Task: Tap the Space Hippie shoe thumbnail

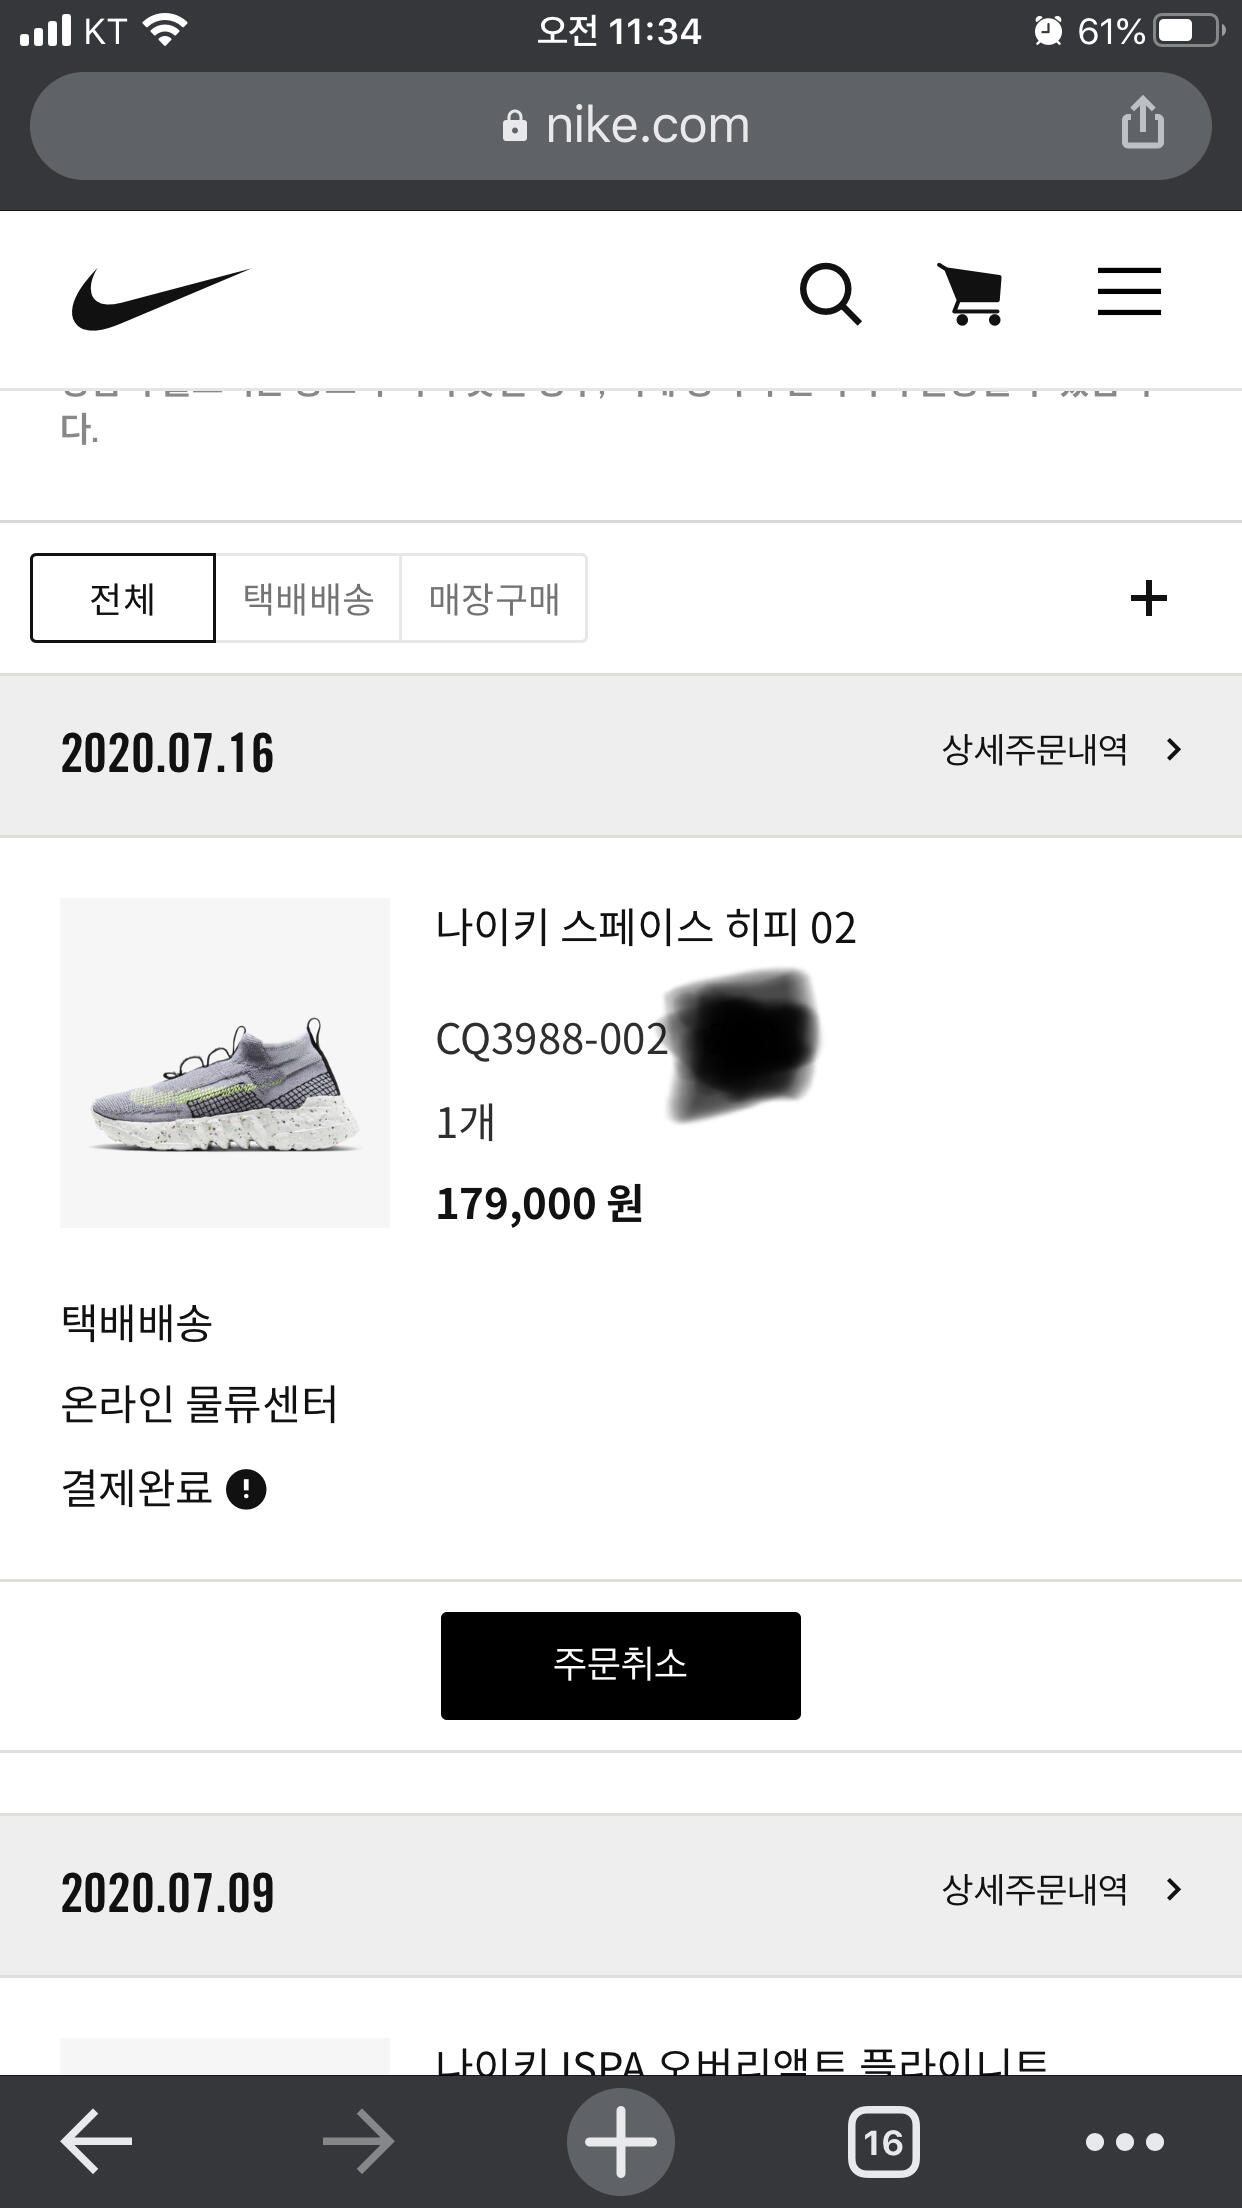Action: (225, 1063)
